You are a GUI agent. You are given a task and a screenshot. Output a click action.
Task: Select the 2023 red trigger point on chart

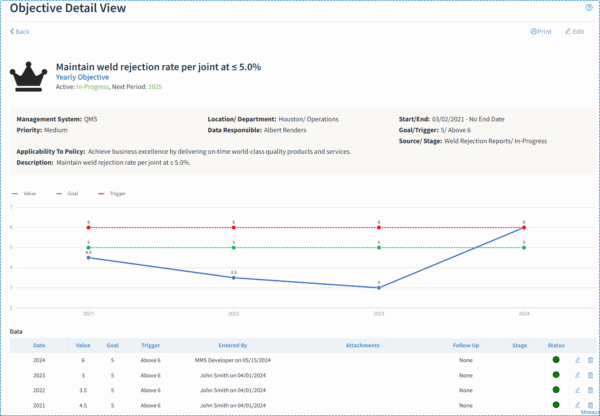pos(379,227)
